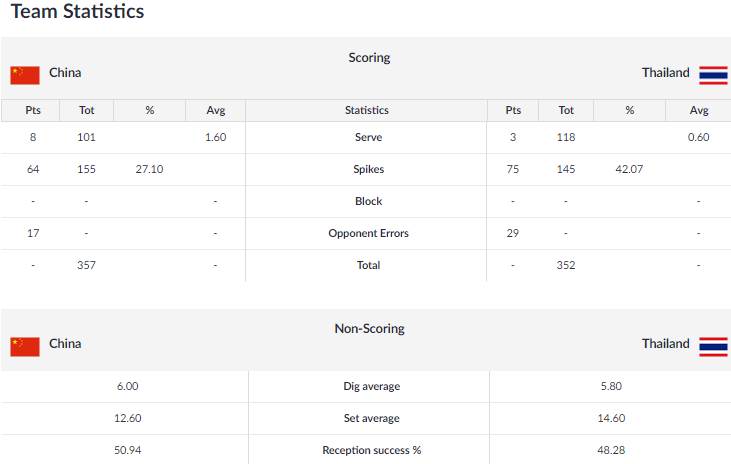
Task: Click the Reception success % label
Action: 372,450
